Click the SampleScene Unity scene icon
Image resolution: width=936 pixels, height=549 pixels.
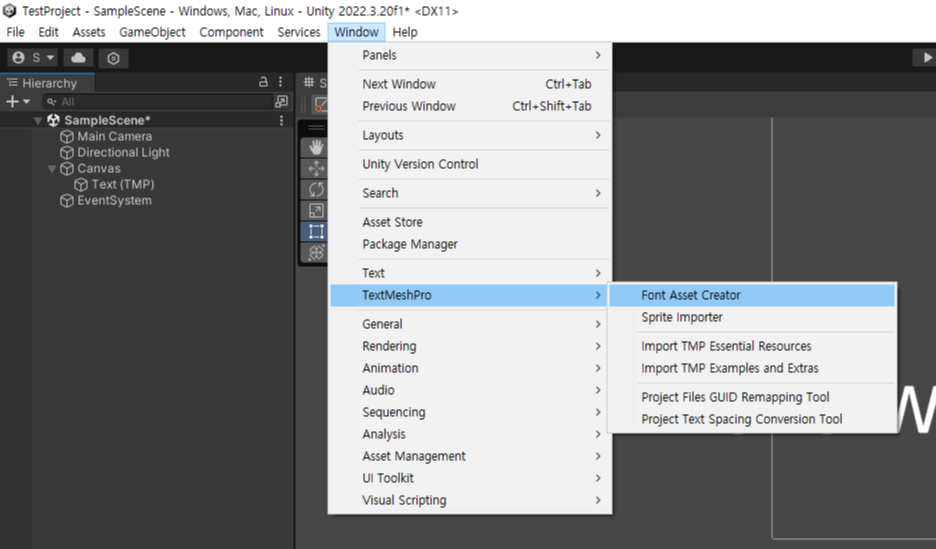[53, 121]
